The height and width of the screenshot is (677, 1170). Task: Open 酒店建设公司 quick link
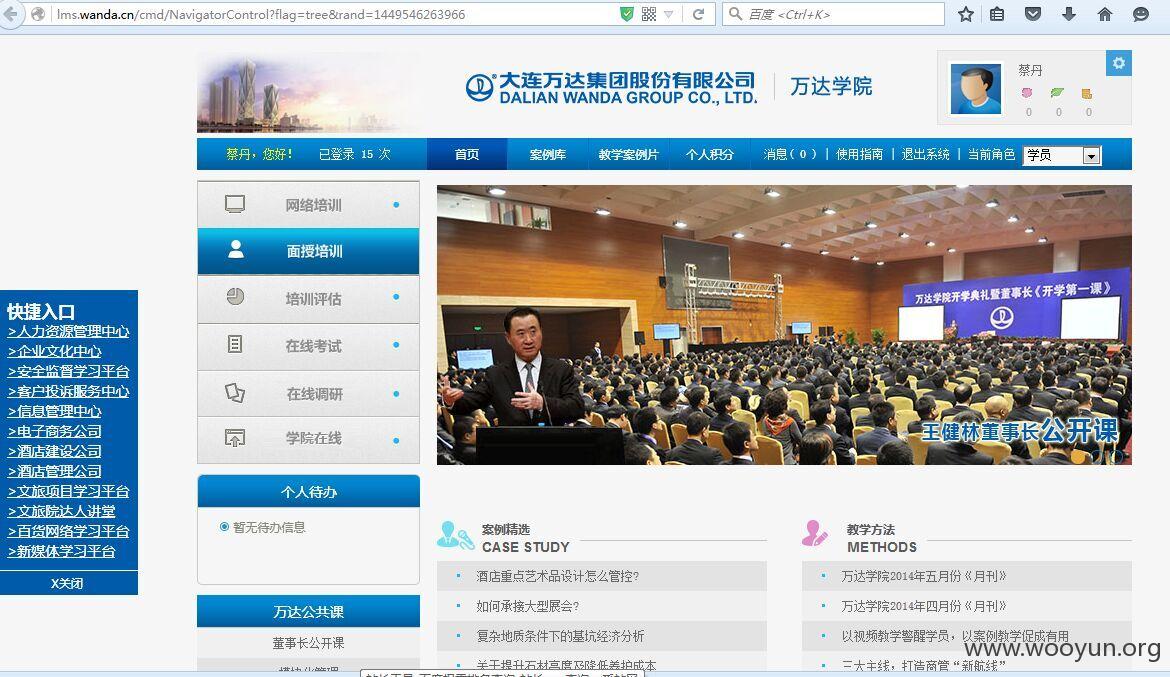(54, 452)
